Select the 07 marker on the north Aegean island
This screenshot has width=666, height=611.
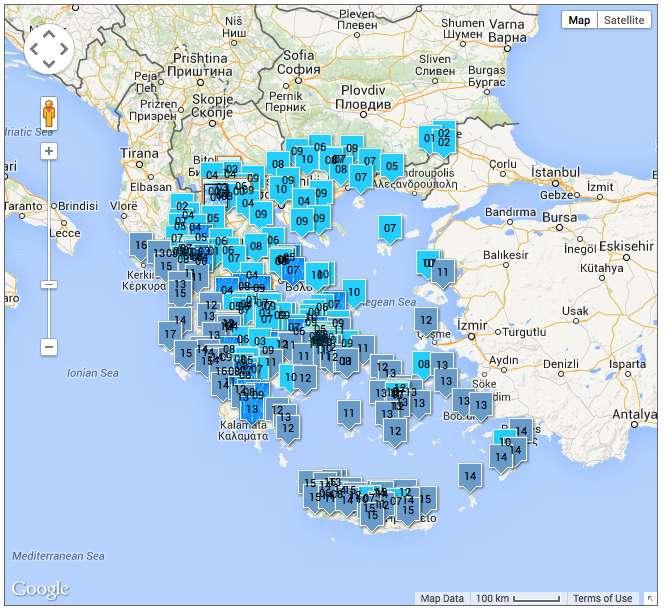coord(390,230)
